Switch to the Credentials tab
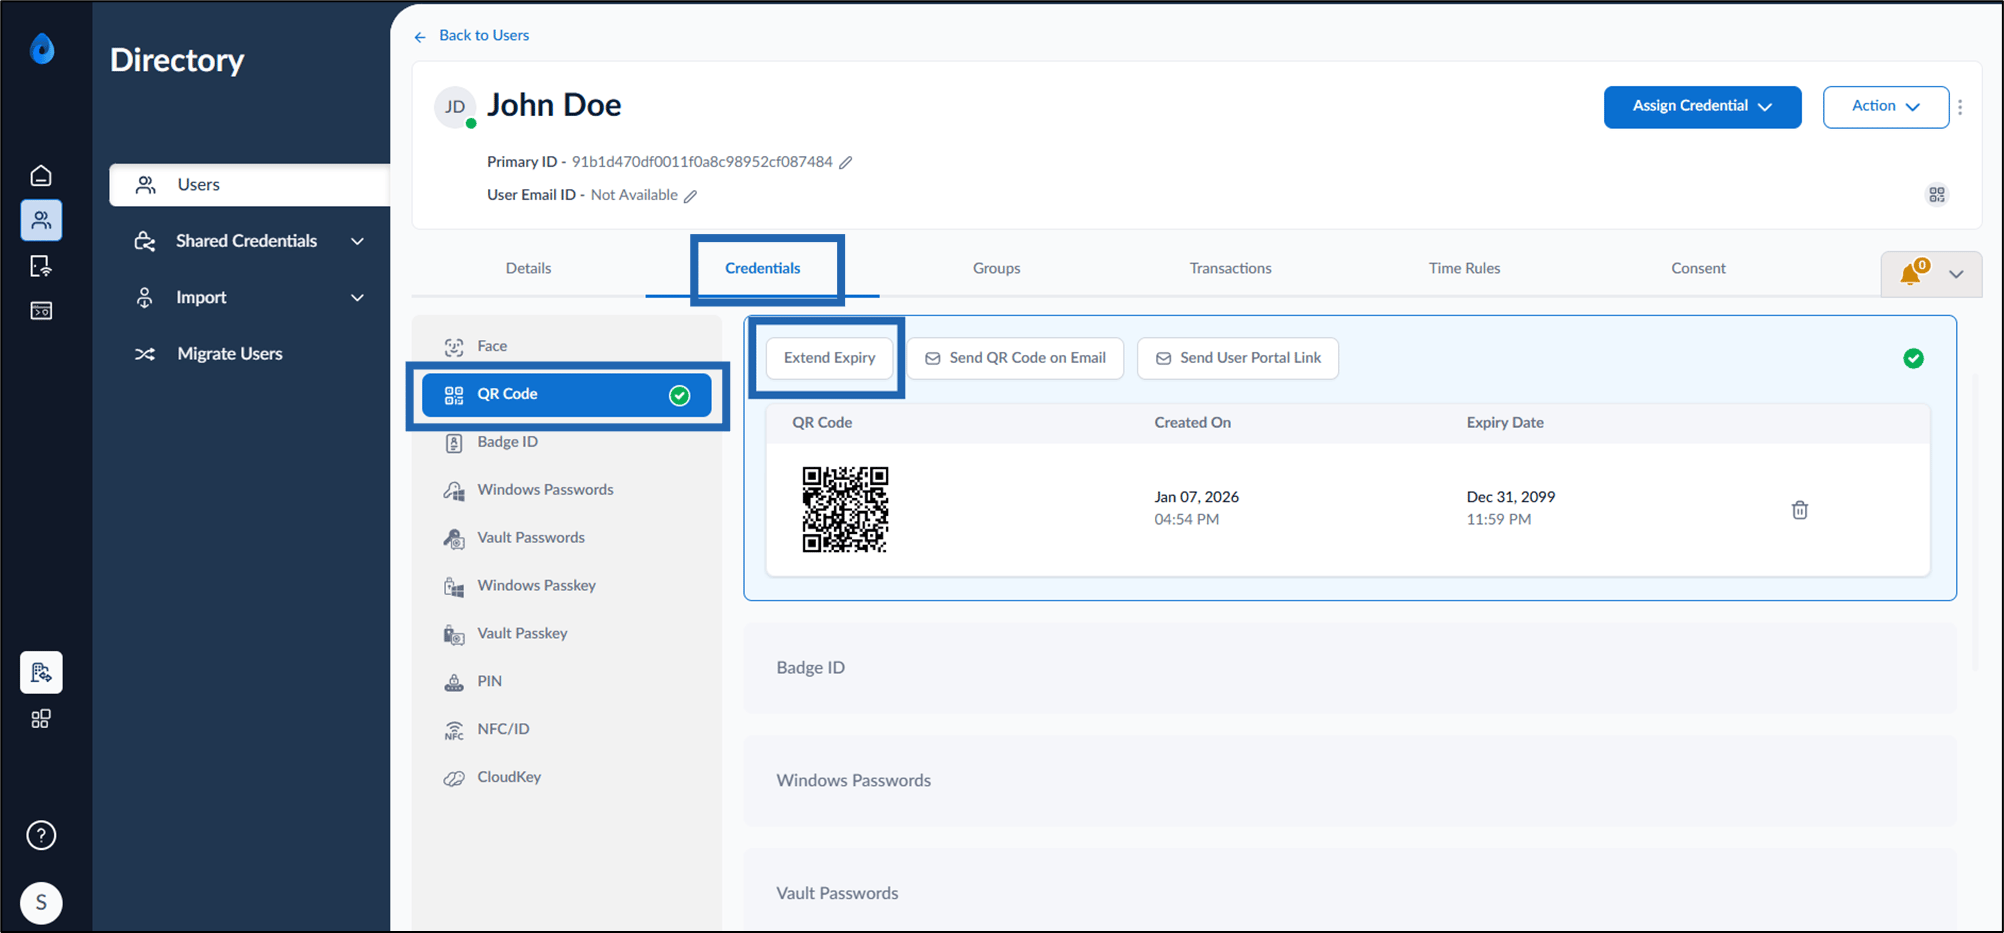The height and width of the screenshot is (933, 2004). [x=763, y=268]
